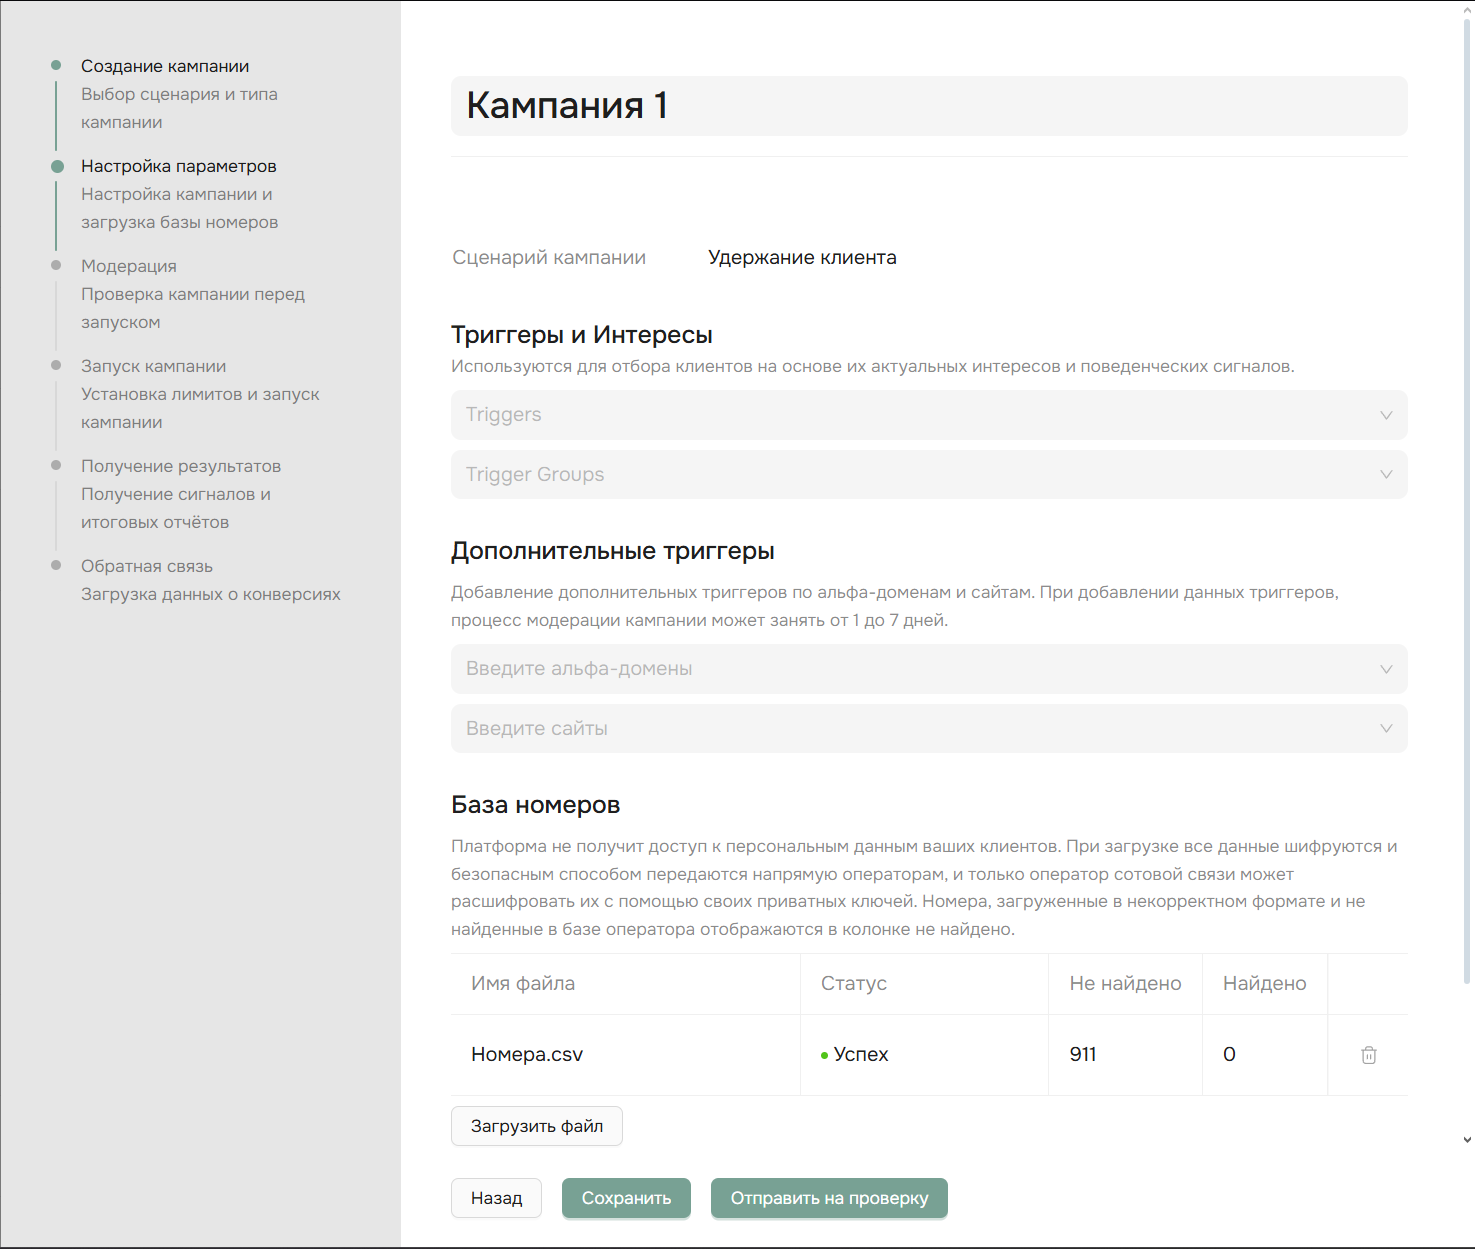Click the Номера.csv file name

click(527, 1055)
